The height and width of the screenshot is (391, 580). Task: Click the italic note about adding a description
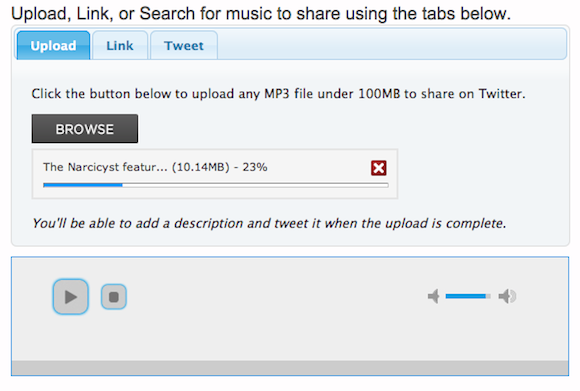click(x=269, y=223)
